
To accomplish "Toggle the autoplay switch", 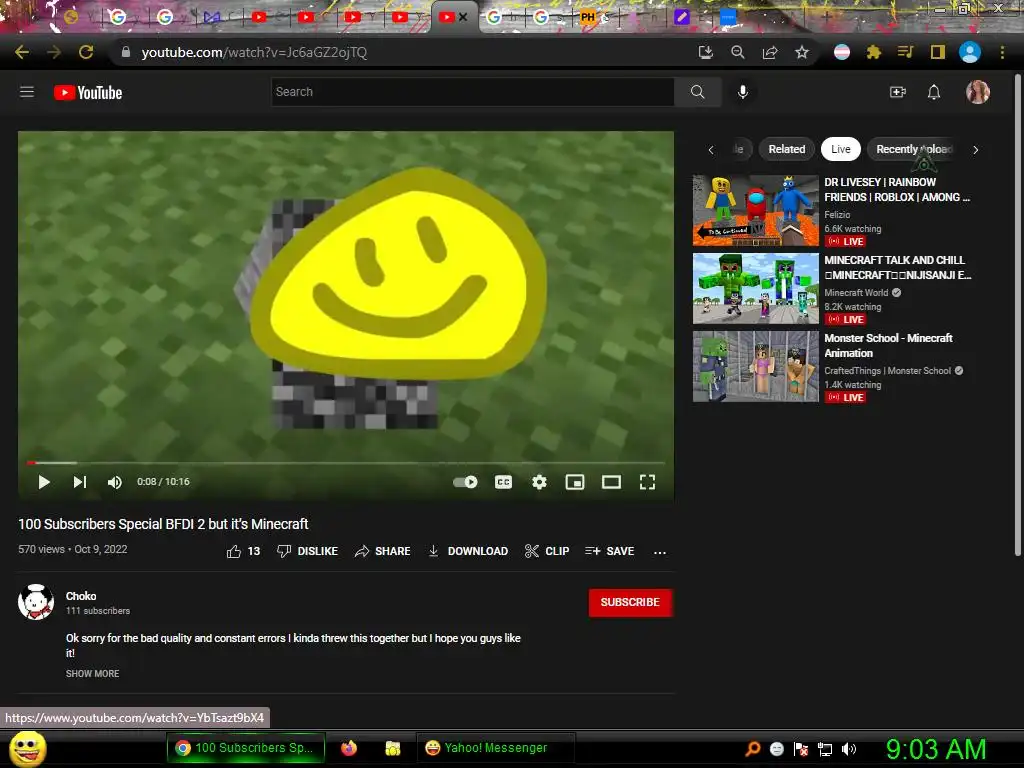I will (465, 482).
